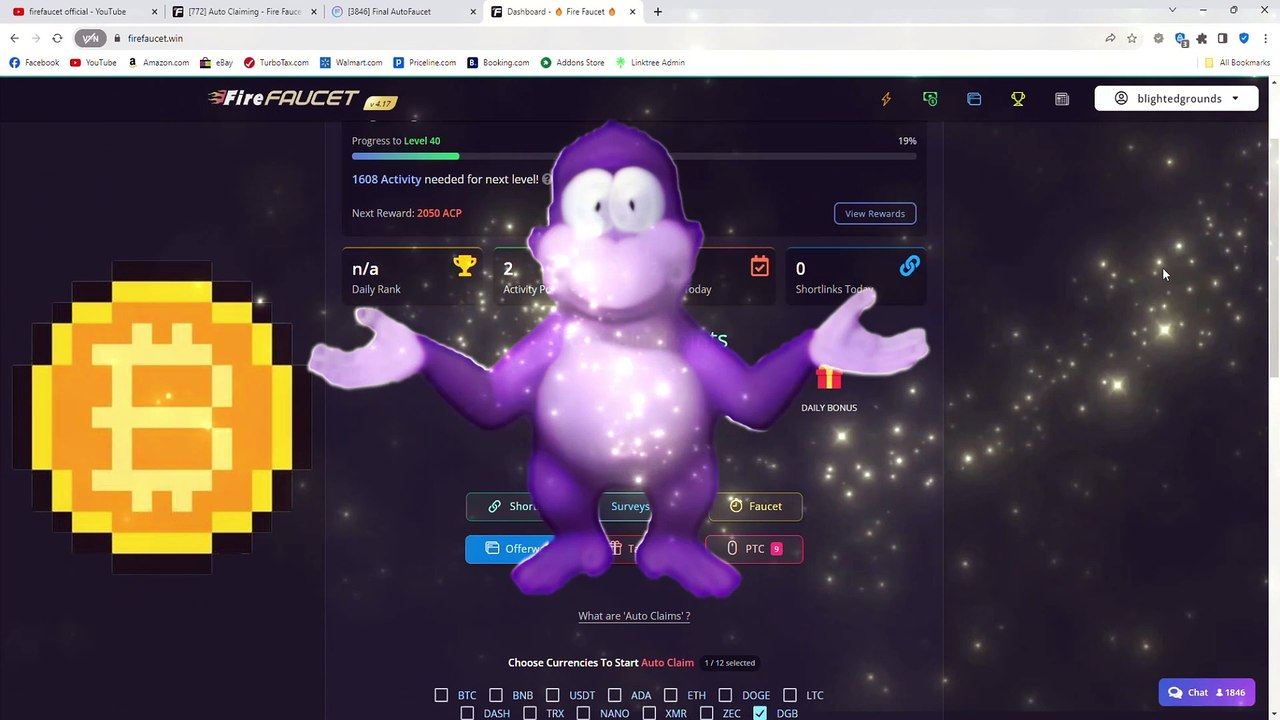Check the USDT currency checkbox

point(553,695)
